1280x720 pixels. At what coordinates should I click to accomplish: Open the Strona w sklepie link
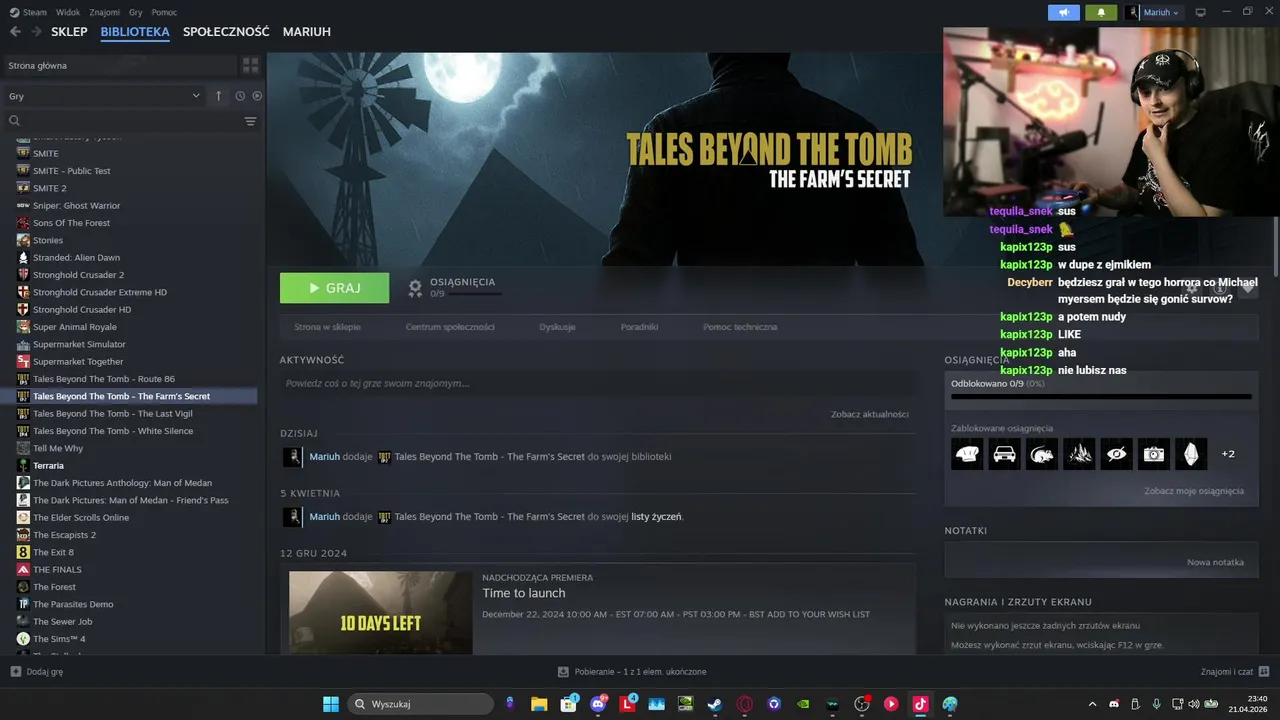tap(327, 327)
